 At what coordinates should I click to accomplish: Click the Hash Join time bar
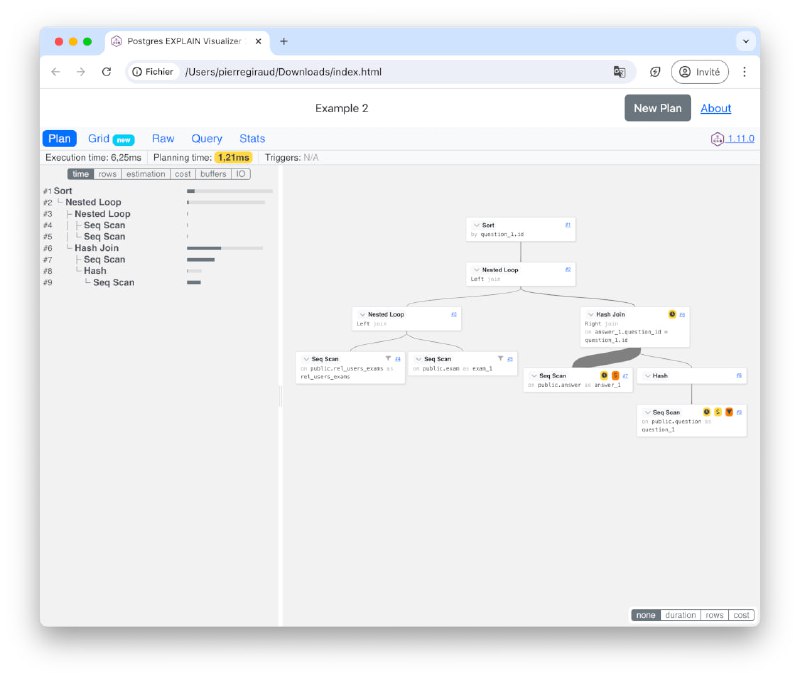[224, 248]
